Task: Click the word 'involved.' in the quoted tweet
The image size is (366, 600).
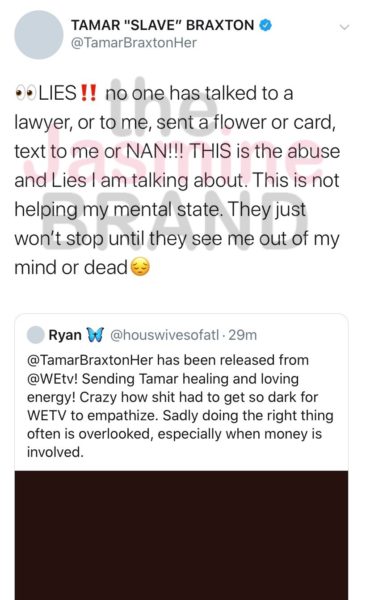Action: click(x=55, y=452)
